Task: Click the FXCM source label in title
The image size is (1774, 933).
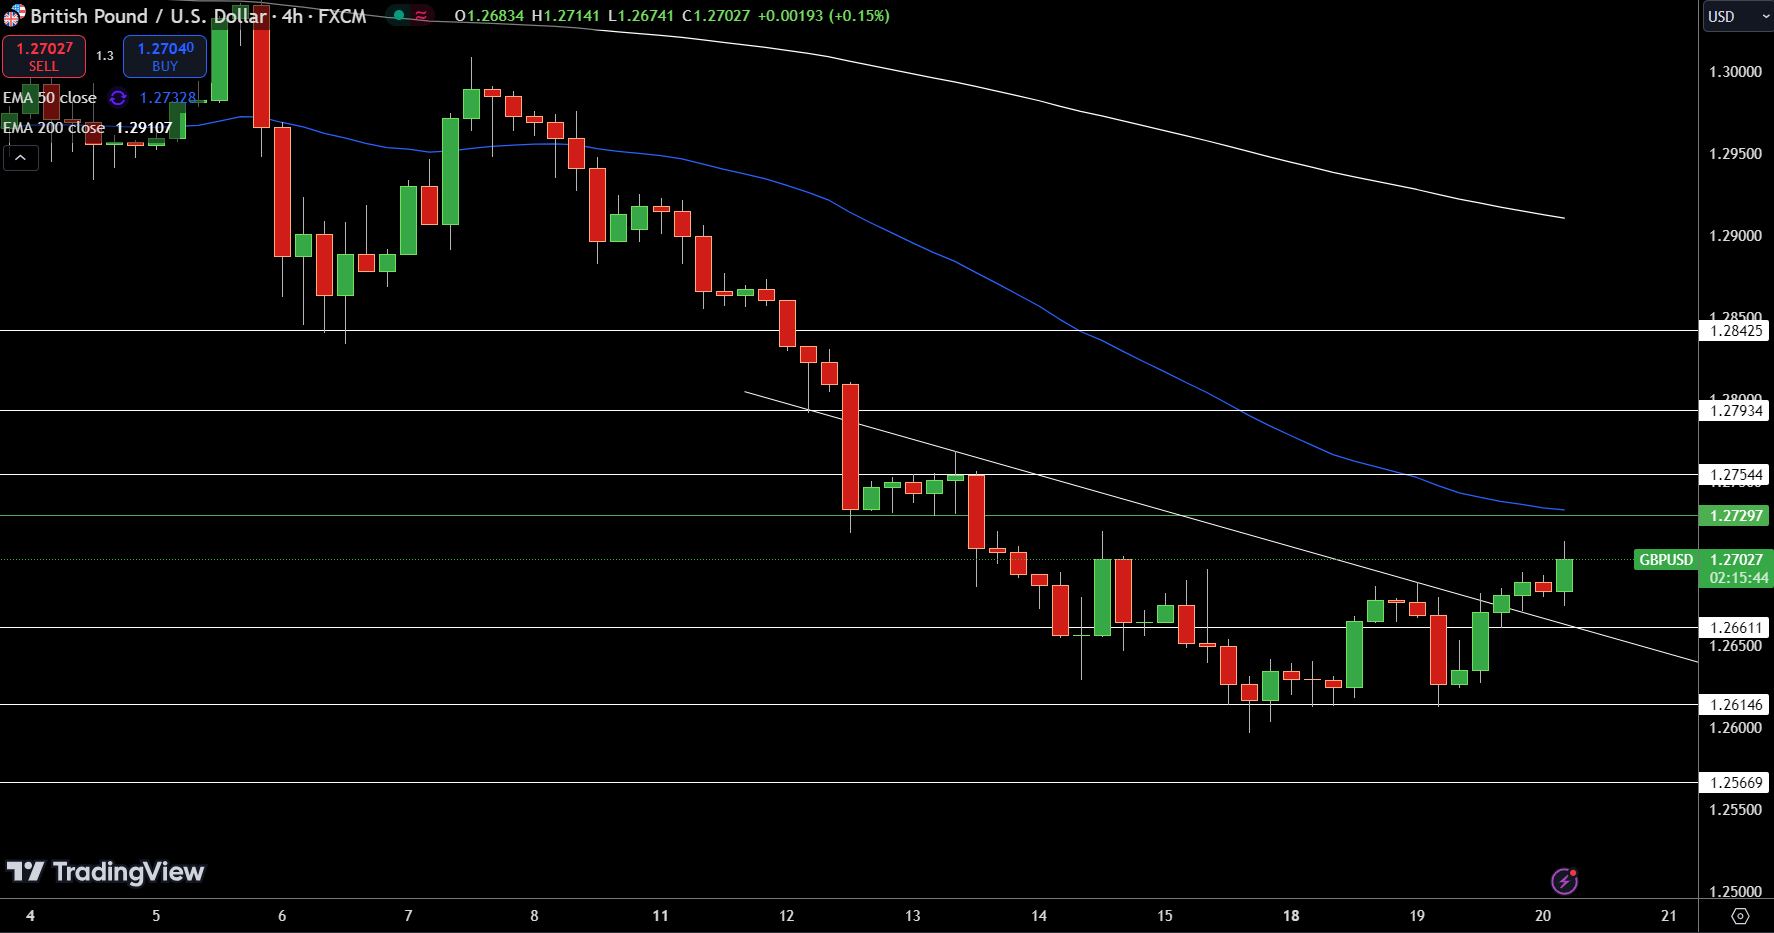Action: click(342, 16)
